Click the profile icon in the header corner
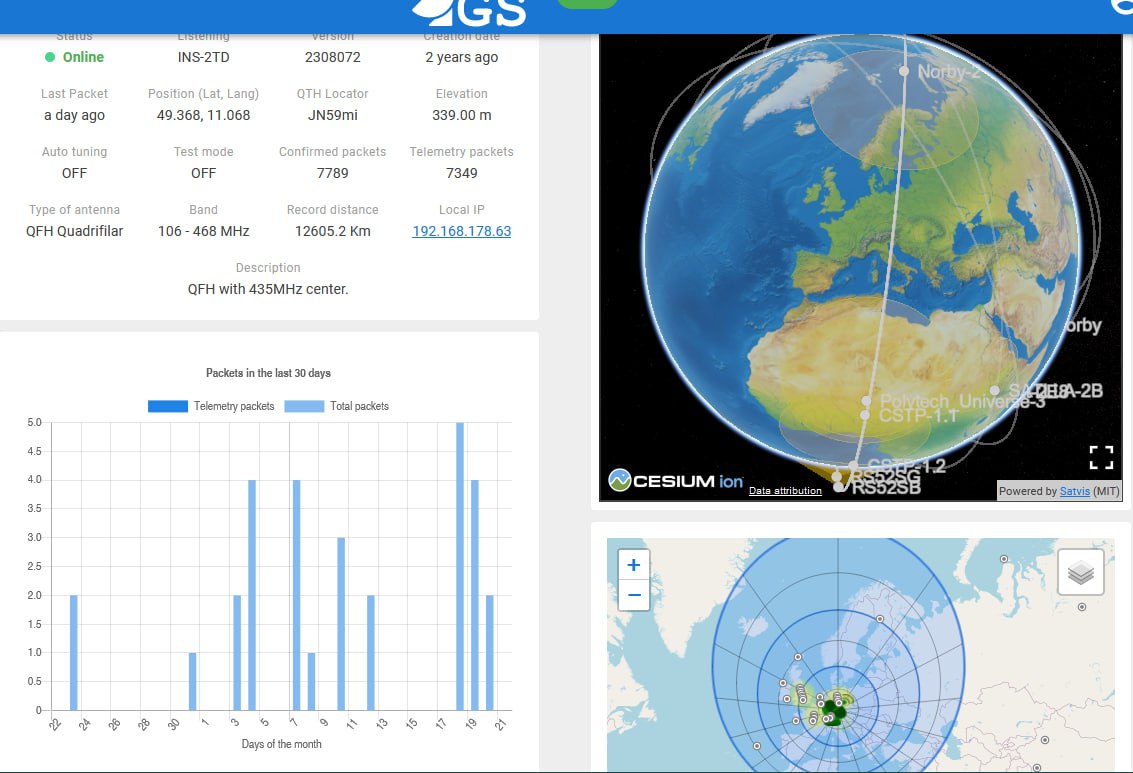This screenshot has width=1133, height=773. (x=1123, y=6)
